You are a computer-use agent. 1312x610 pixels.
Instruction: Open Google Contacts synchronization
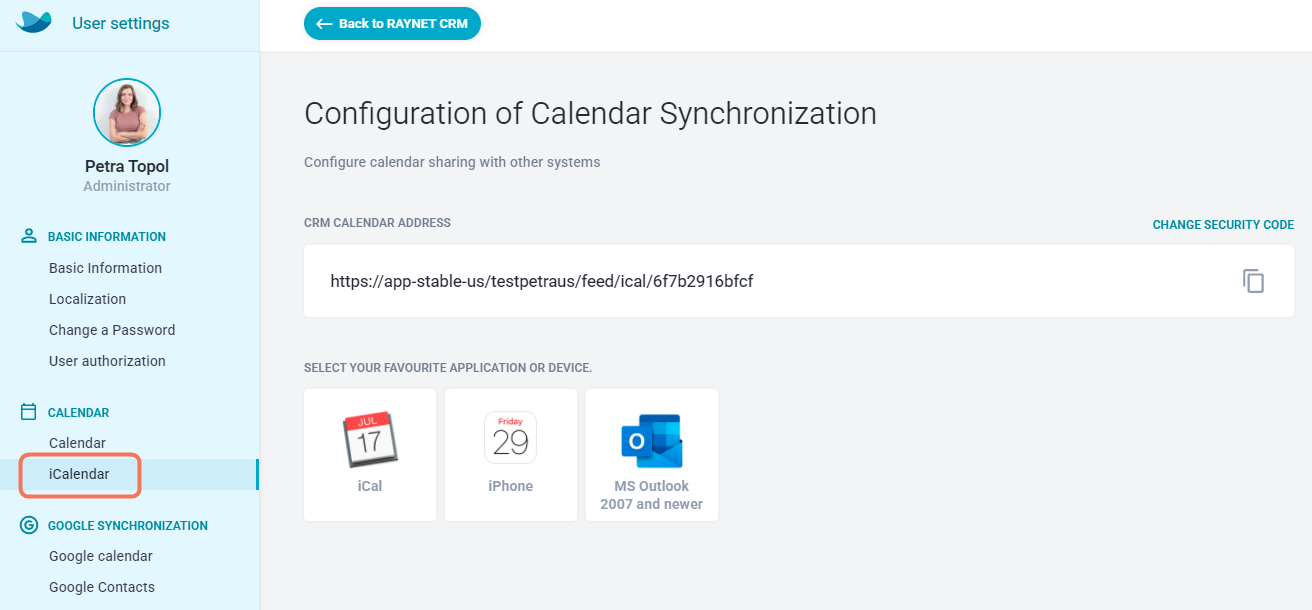coord(102,587)
